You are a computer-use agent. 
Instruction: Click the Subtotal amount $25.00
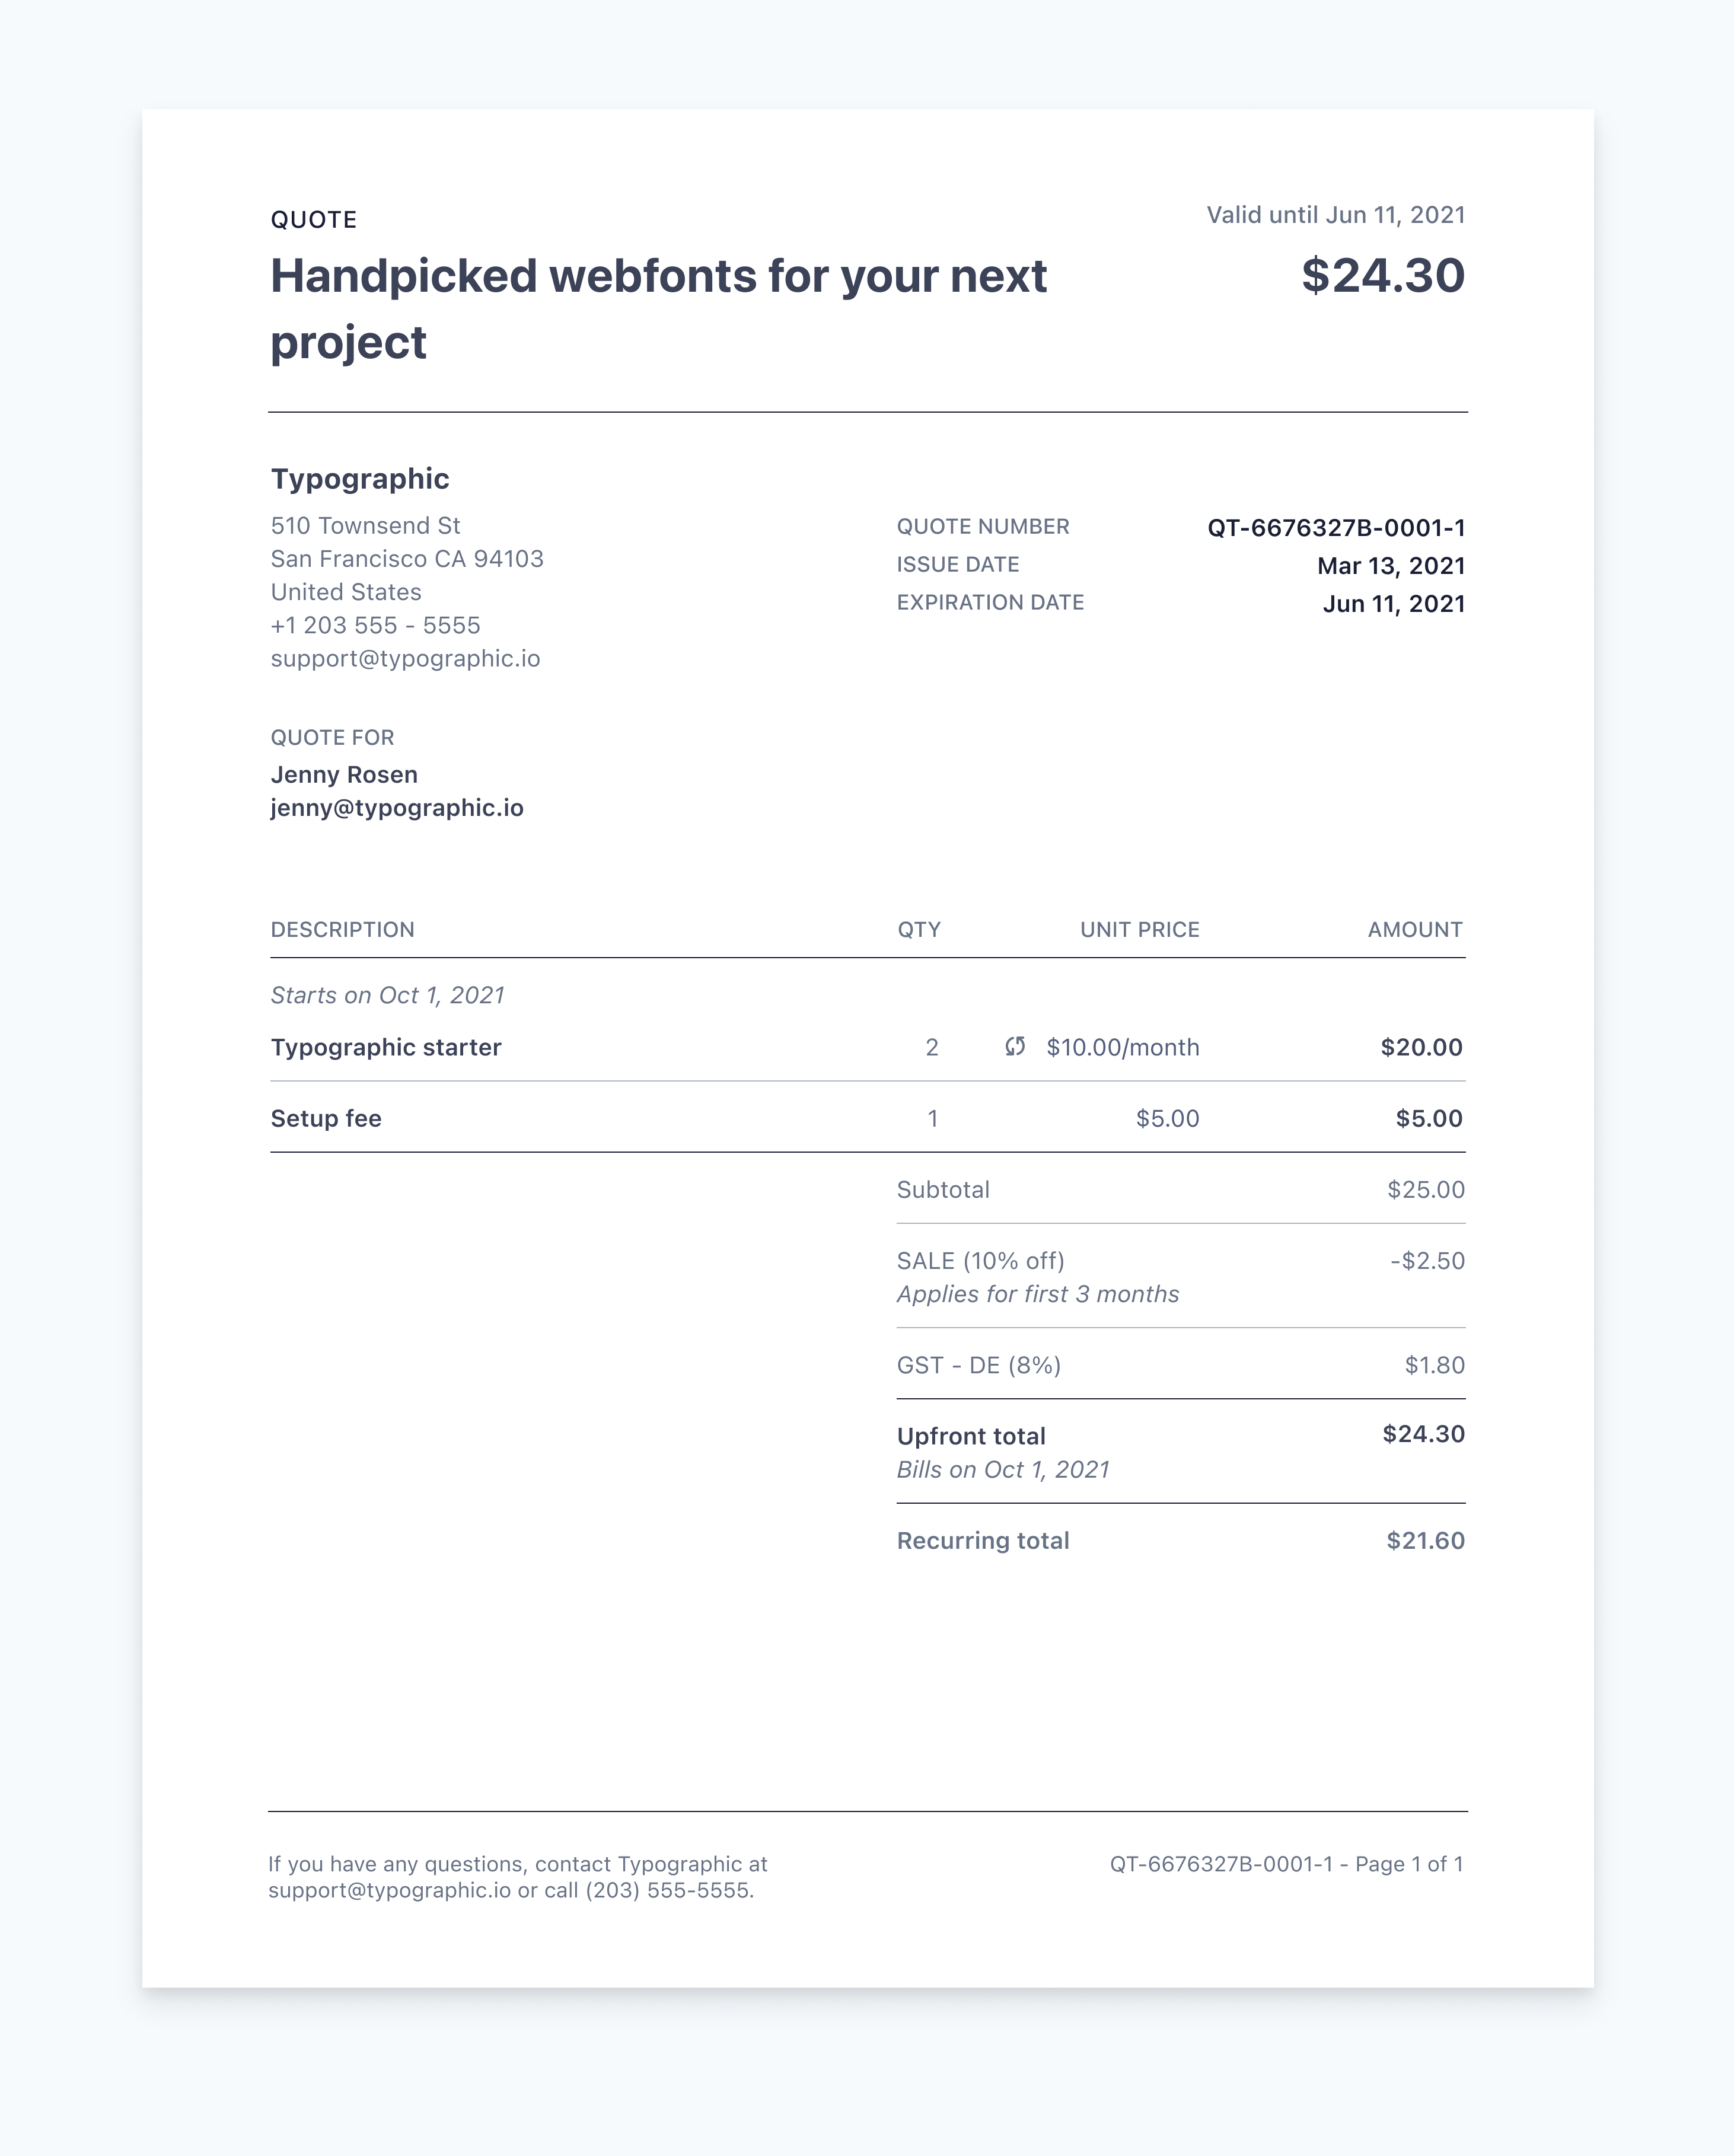tap(1426, 1189)
